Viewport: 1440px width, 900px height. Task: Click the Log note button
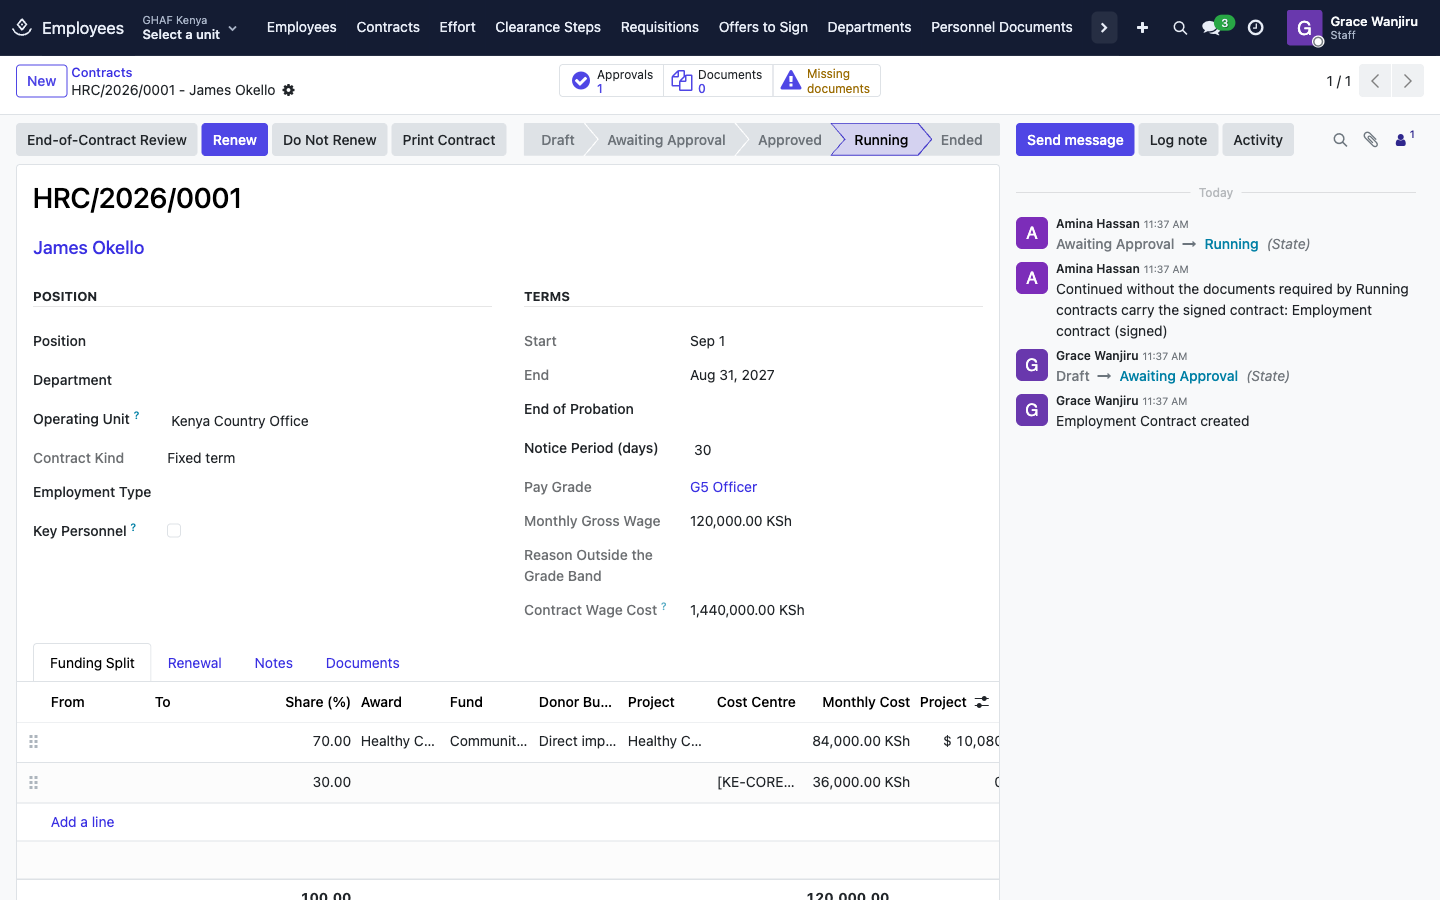click(1178, 140)
